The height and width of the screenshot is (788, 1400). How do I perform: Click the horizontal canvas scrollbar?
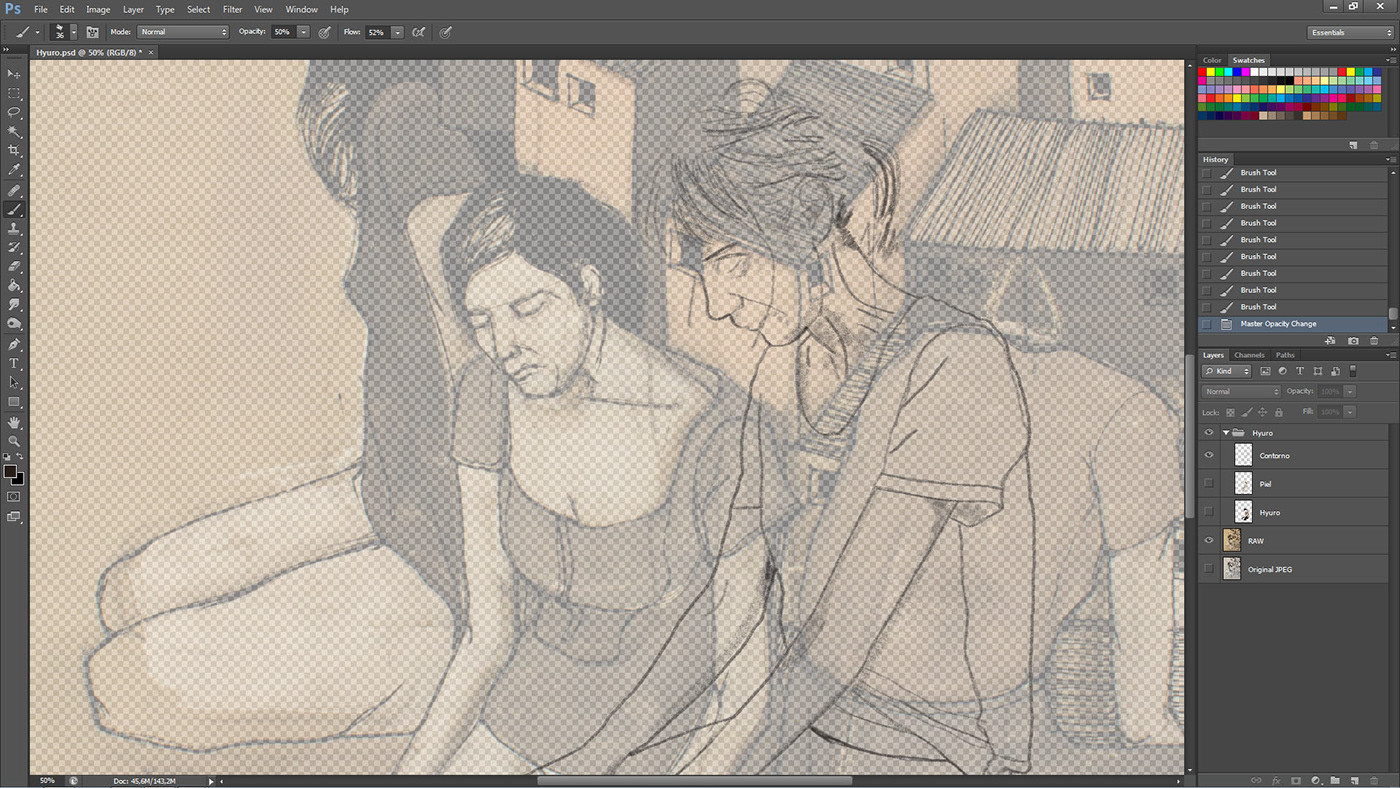point(695,780)
